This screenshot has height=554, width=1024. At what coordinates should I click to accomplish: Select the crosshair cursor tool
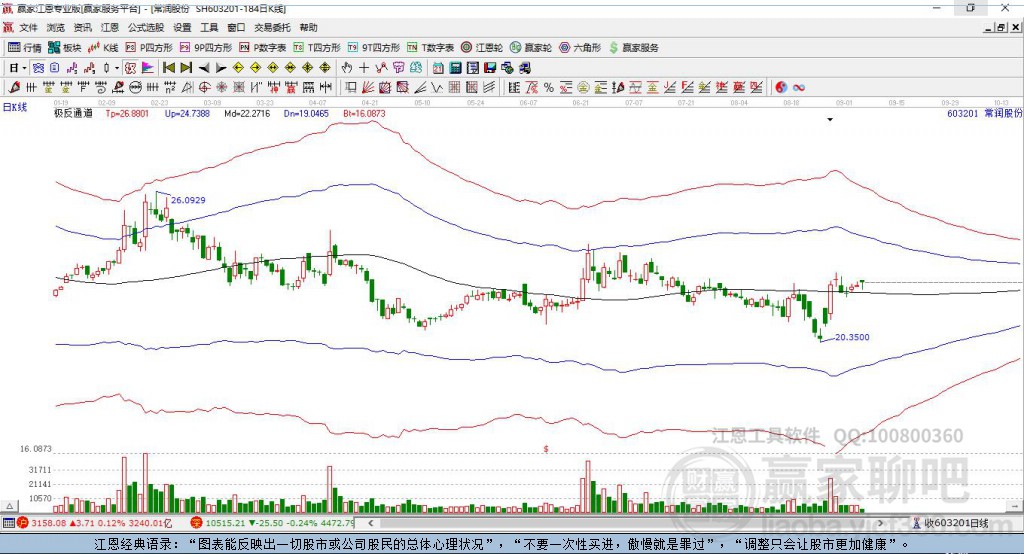click(364, 68)
